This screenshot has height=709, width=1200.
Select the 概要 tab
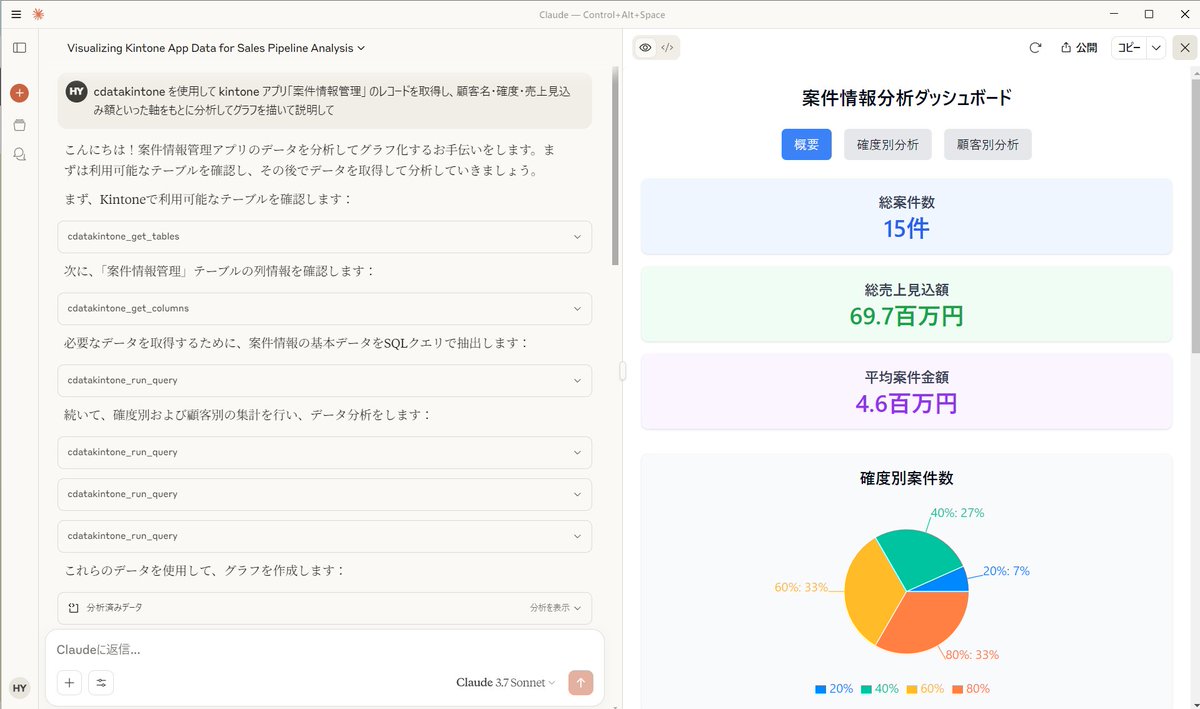[806, 144]
